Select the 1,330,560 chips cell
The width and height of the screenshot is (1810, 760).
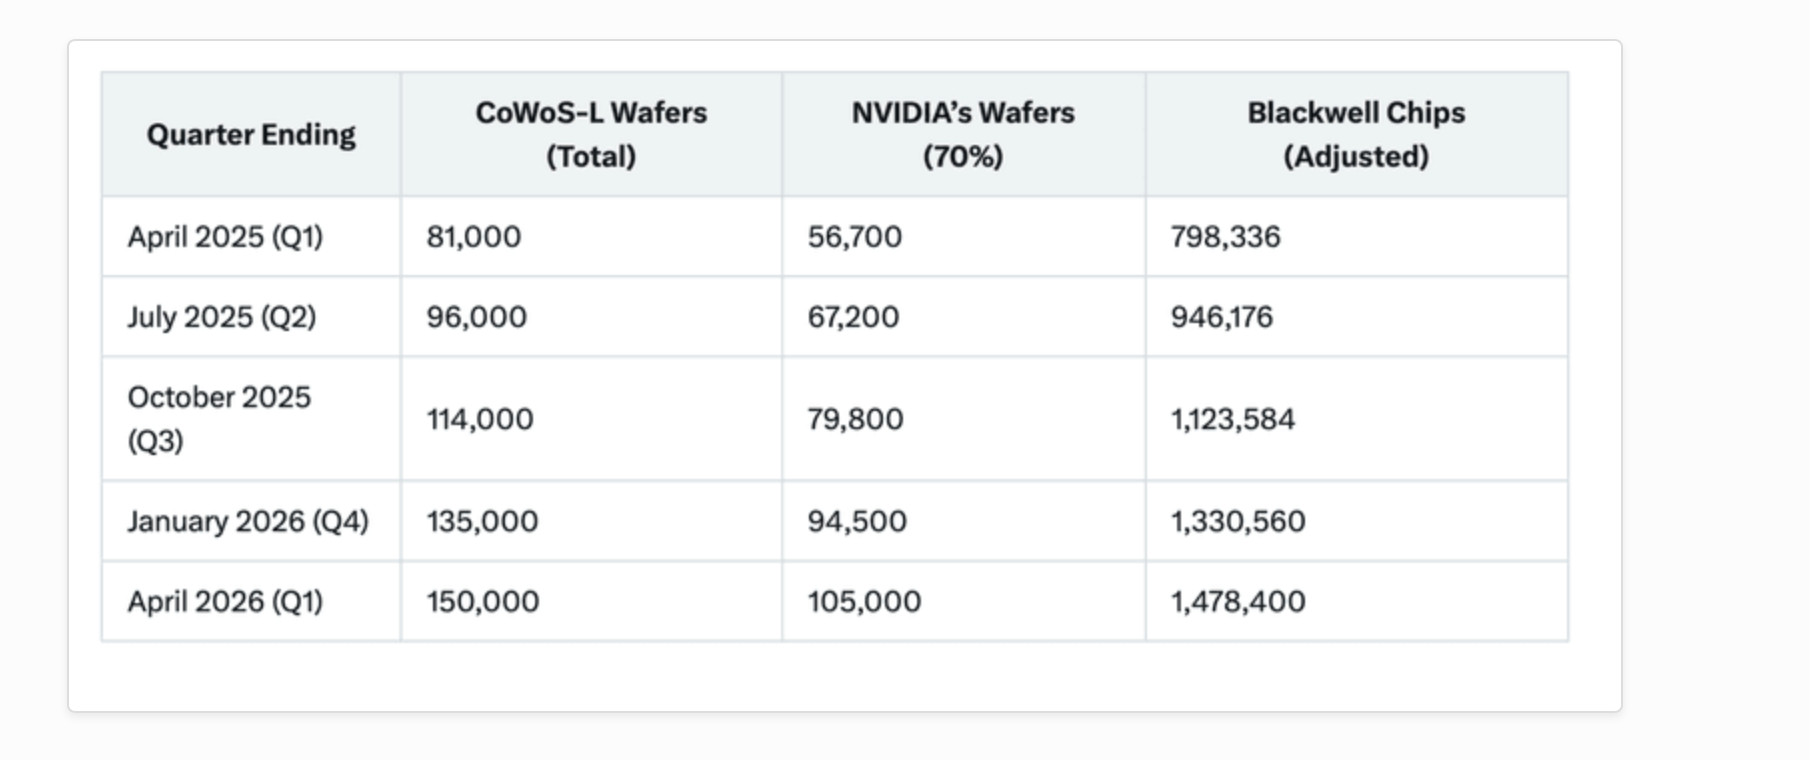click(x=1238, y=521)
